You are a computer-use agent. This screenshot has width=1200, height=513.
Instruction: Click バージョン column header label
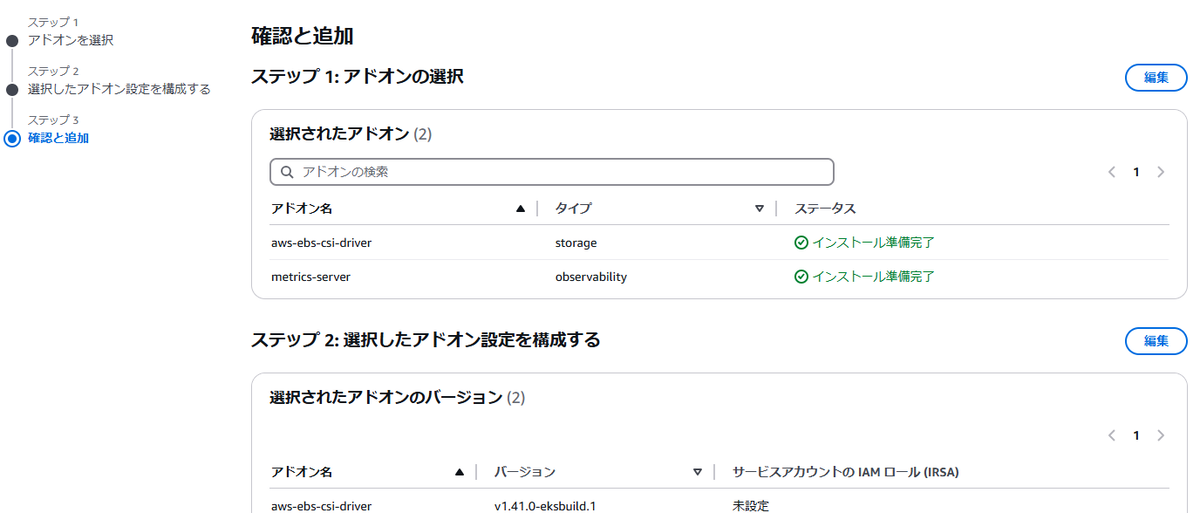525,472
